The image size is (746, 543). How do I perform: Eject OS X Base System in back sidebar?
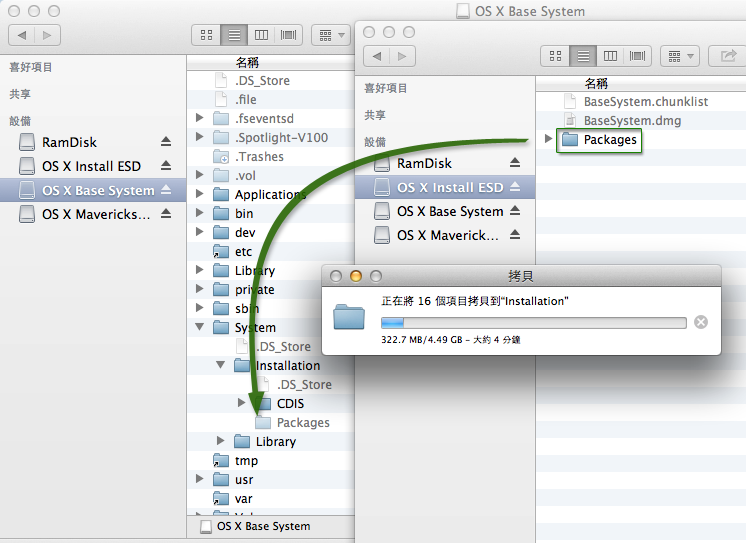tap(166, 189)
